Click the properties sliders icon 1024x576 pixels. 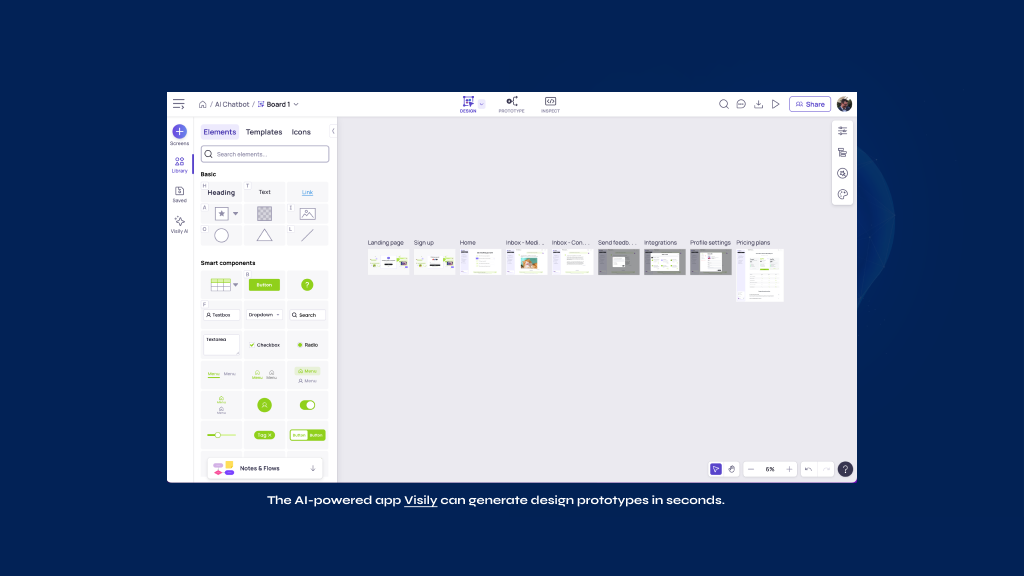[x=842, y=131]
